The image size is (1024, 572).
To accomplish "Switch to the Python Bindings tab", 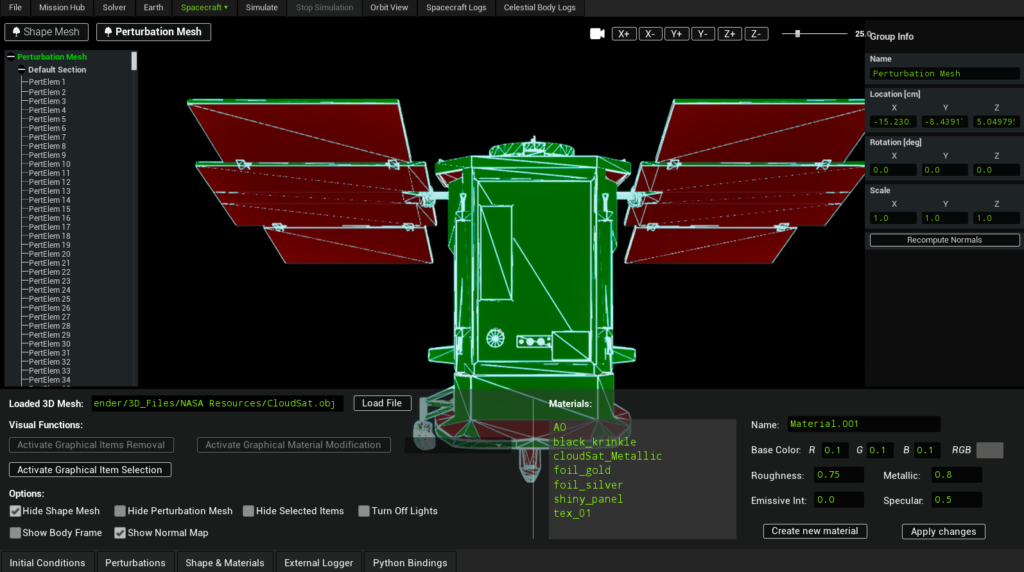I will pos(410,563).
